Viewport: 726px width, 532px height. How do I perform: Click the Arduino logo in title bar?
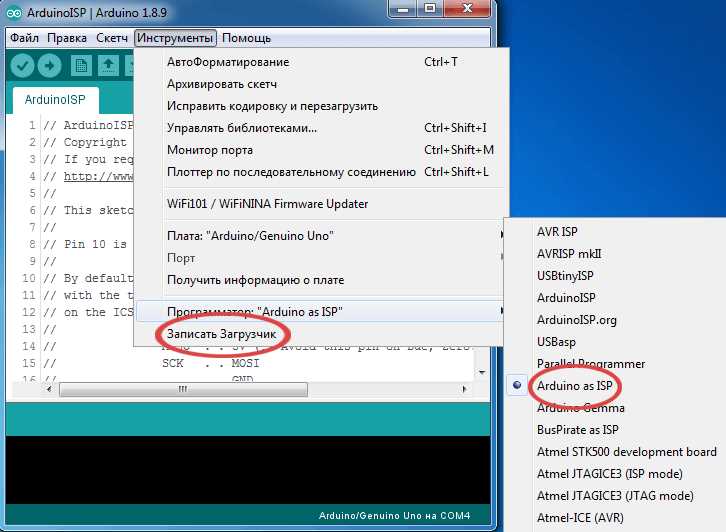pos(14,13)
